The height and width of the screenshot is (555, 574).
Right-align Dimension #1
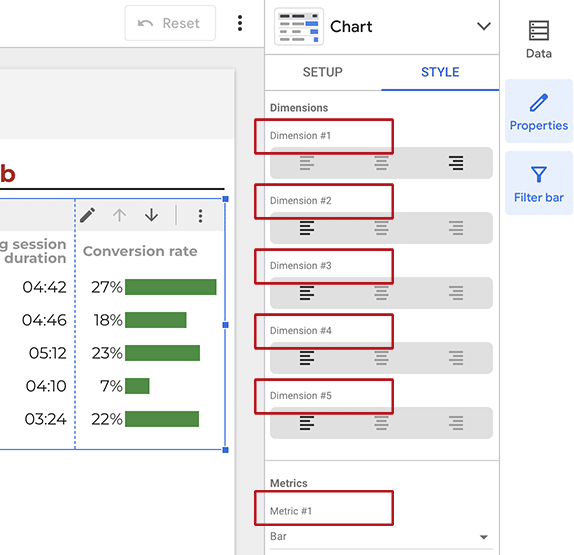click(456, 163)
